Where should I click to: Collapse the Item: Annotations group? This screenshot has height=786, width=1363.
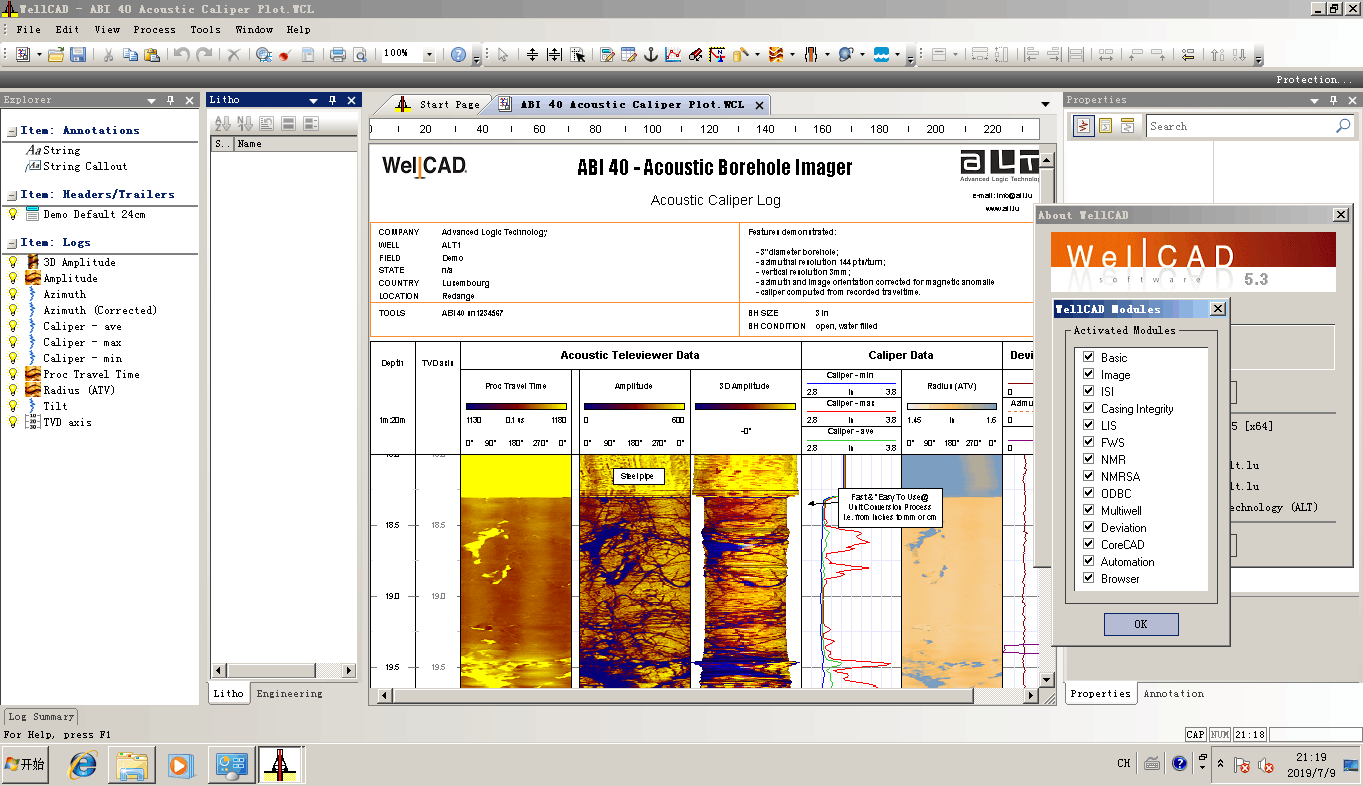tap(11, 130)
